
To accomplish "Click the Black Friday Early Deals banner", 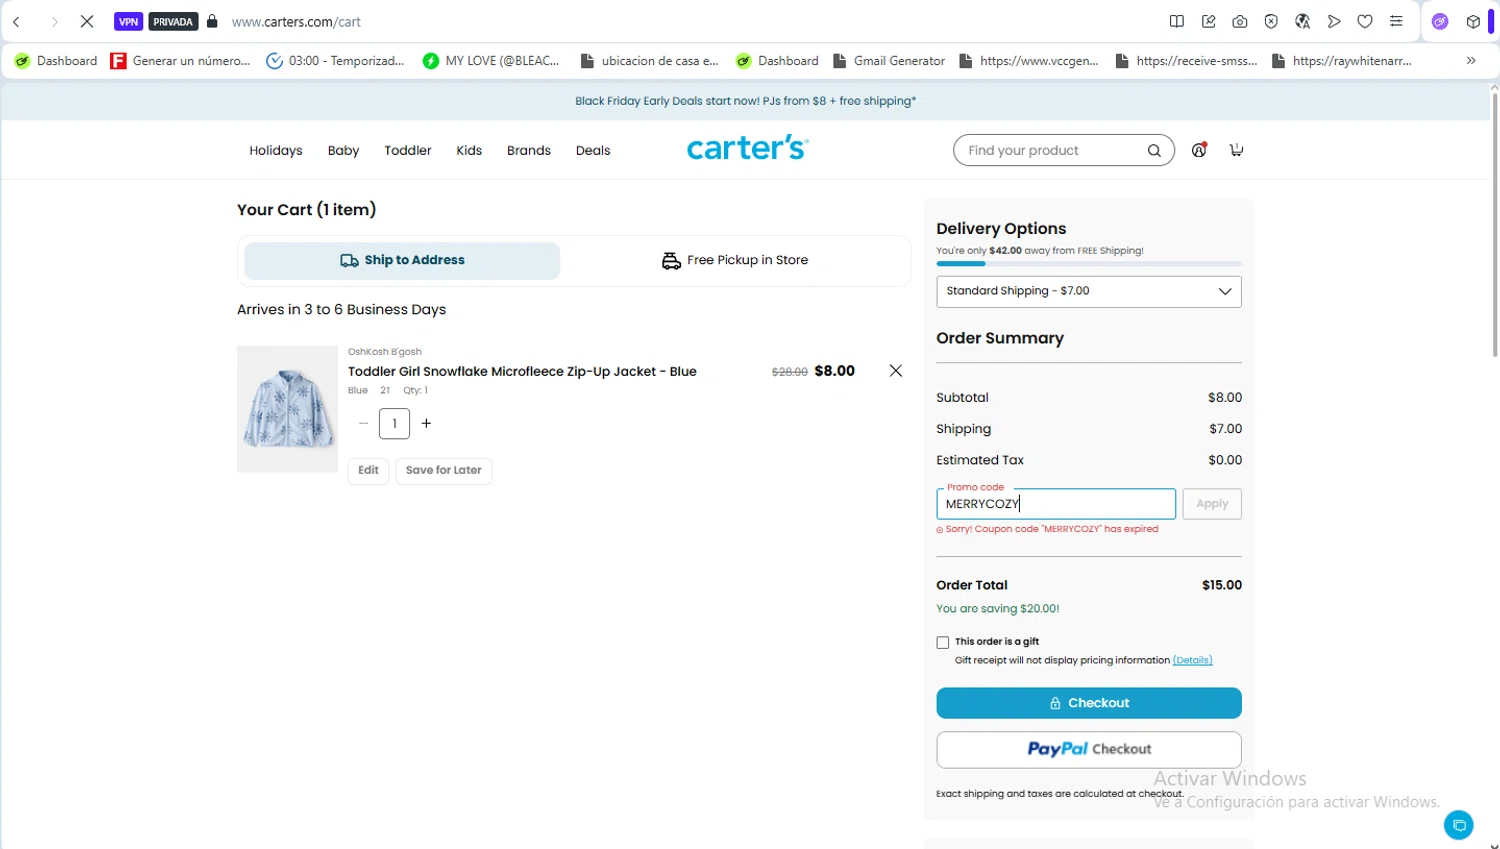I will tap(746, 101).
